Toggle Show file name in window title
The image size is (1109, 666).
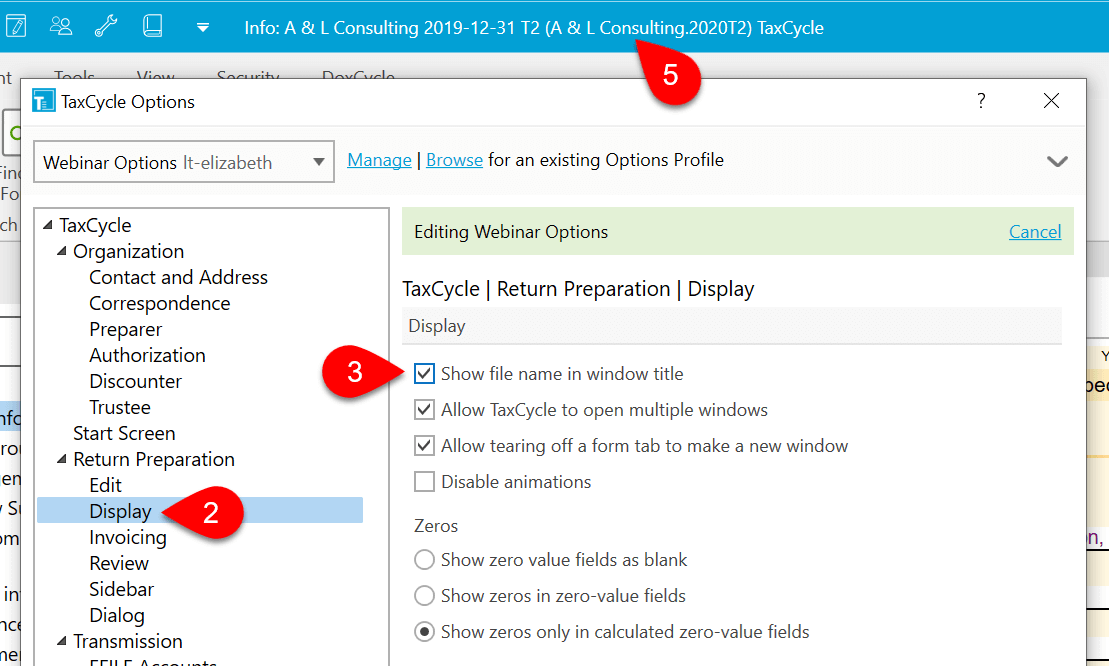pos(424,373)
